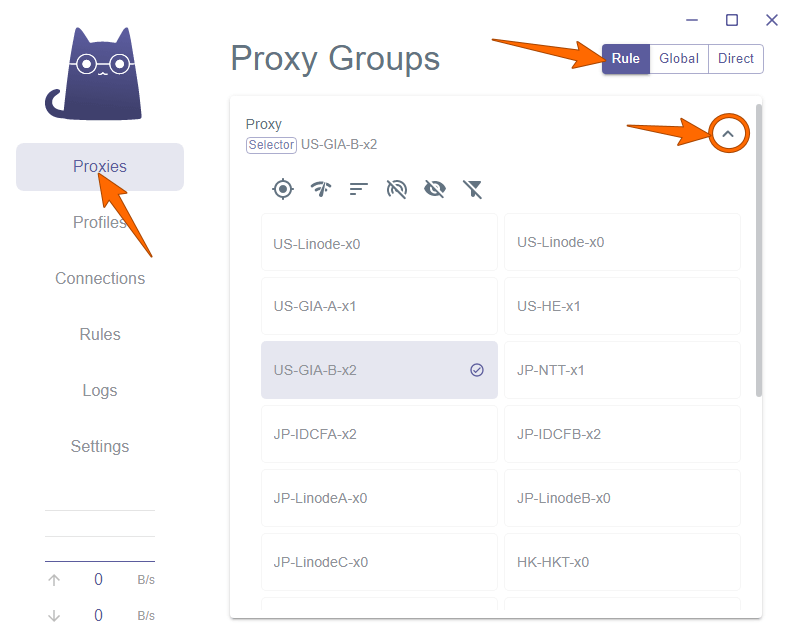The image size is (800, 636).
Task: Click the Proxy group header title
Action: [264, 124]
